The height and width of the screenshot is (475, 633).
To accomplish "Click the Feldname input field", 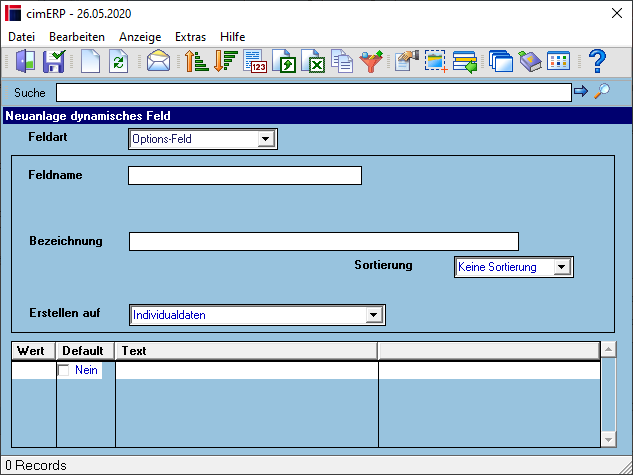I will point(245,176).
